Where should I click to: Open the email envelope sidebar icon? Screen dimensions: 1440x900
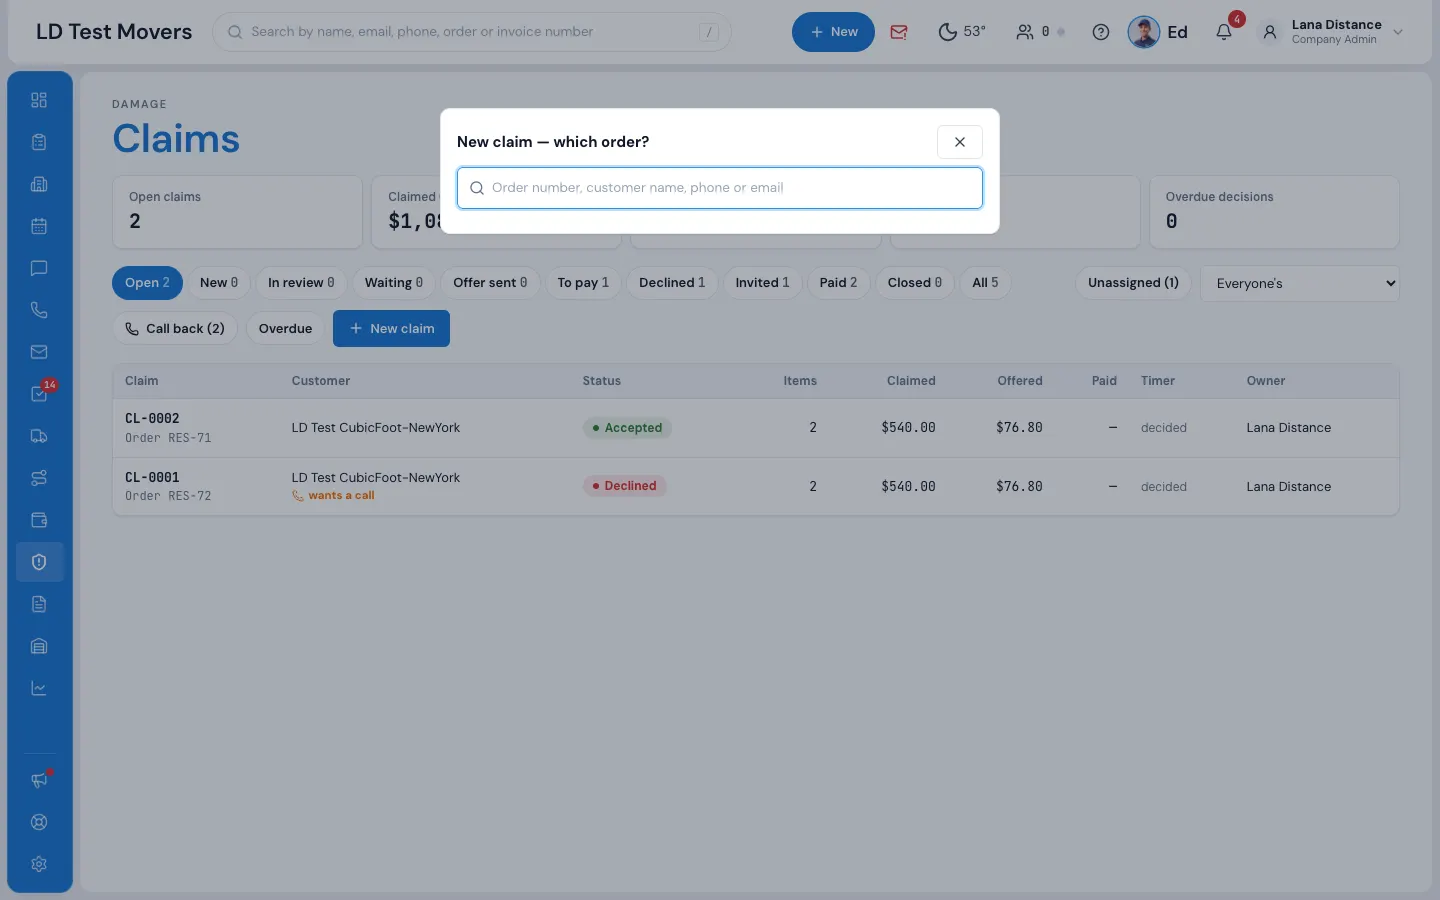coord(39,352)
